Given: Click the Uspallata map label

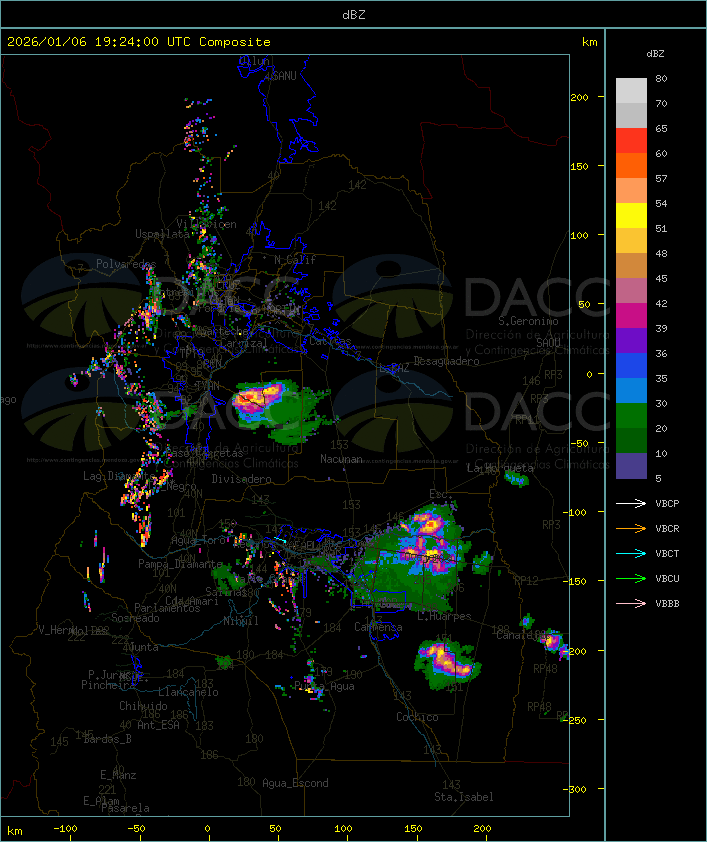Looking at the screenshot, I should pos(160,234).
